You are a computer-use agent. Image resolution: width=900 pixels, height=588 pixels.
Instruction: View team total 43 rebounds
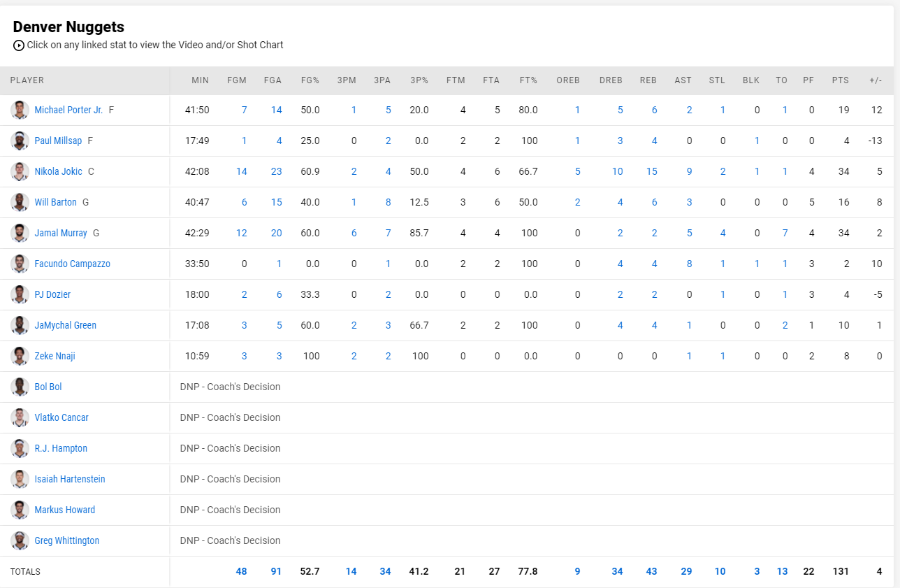(x=651, y=571)
